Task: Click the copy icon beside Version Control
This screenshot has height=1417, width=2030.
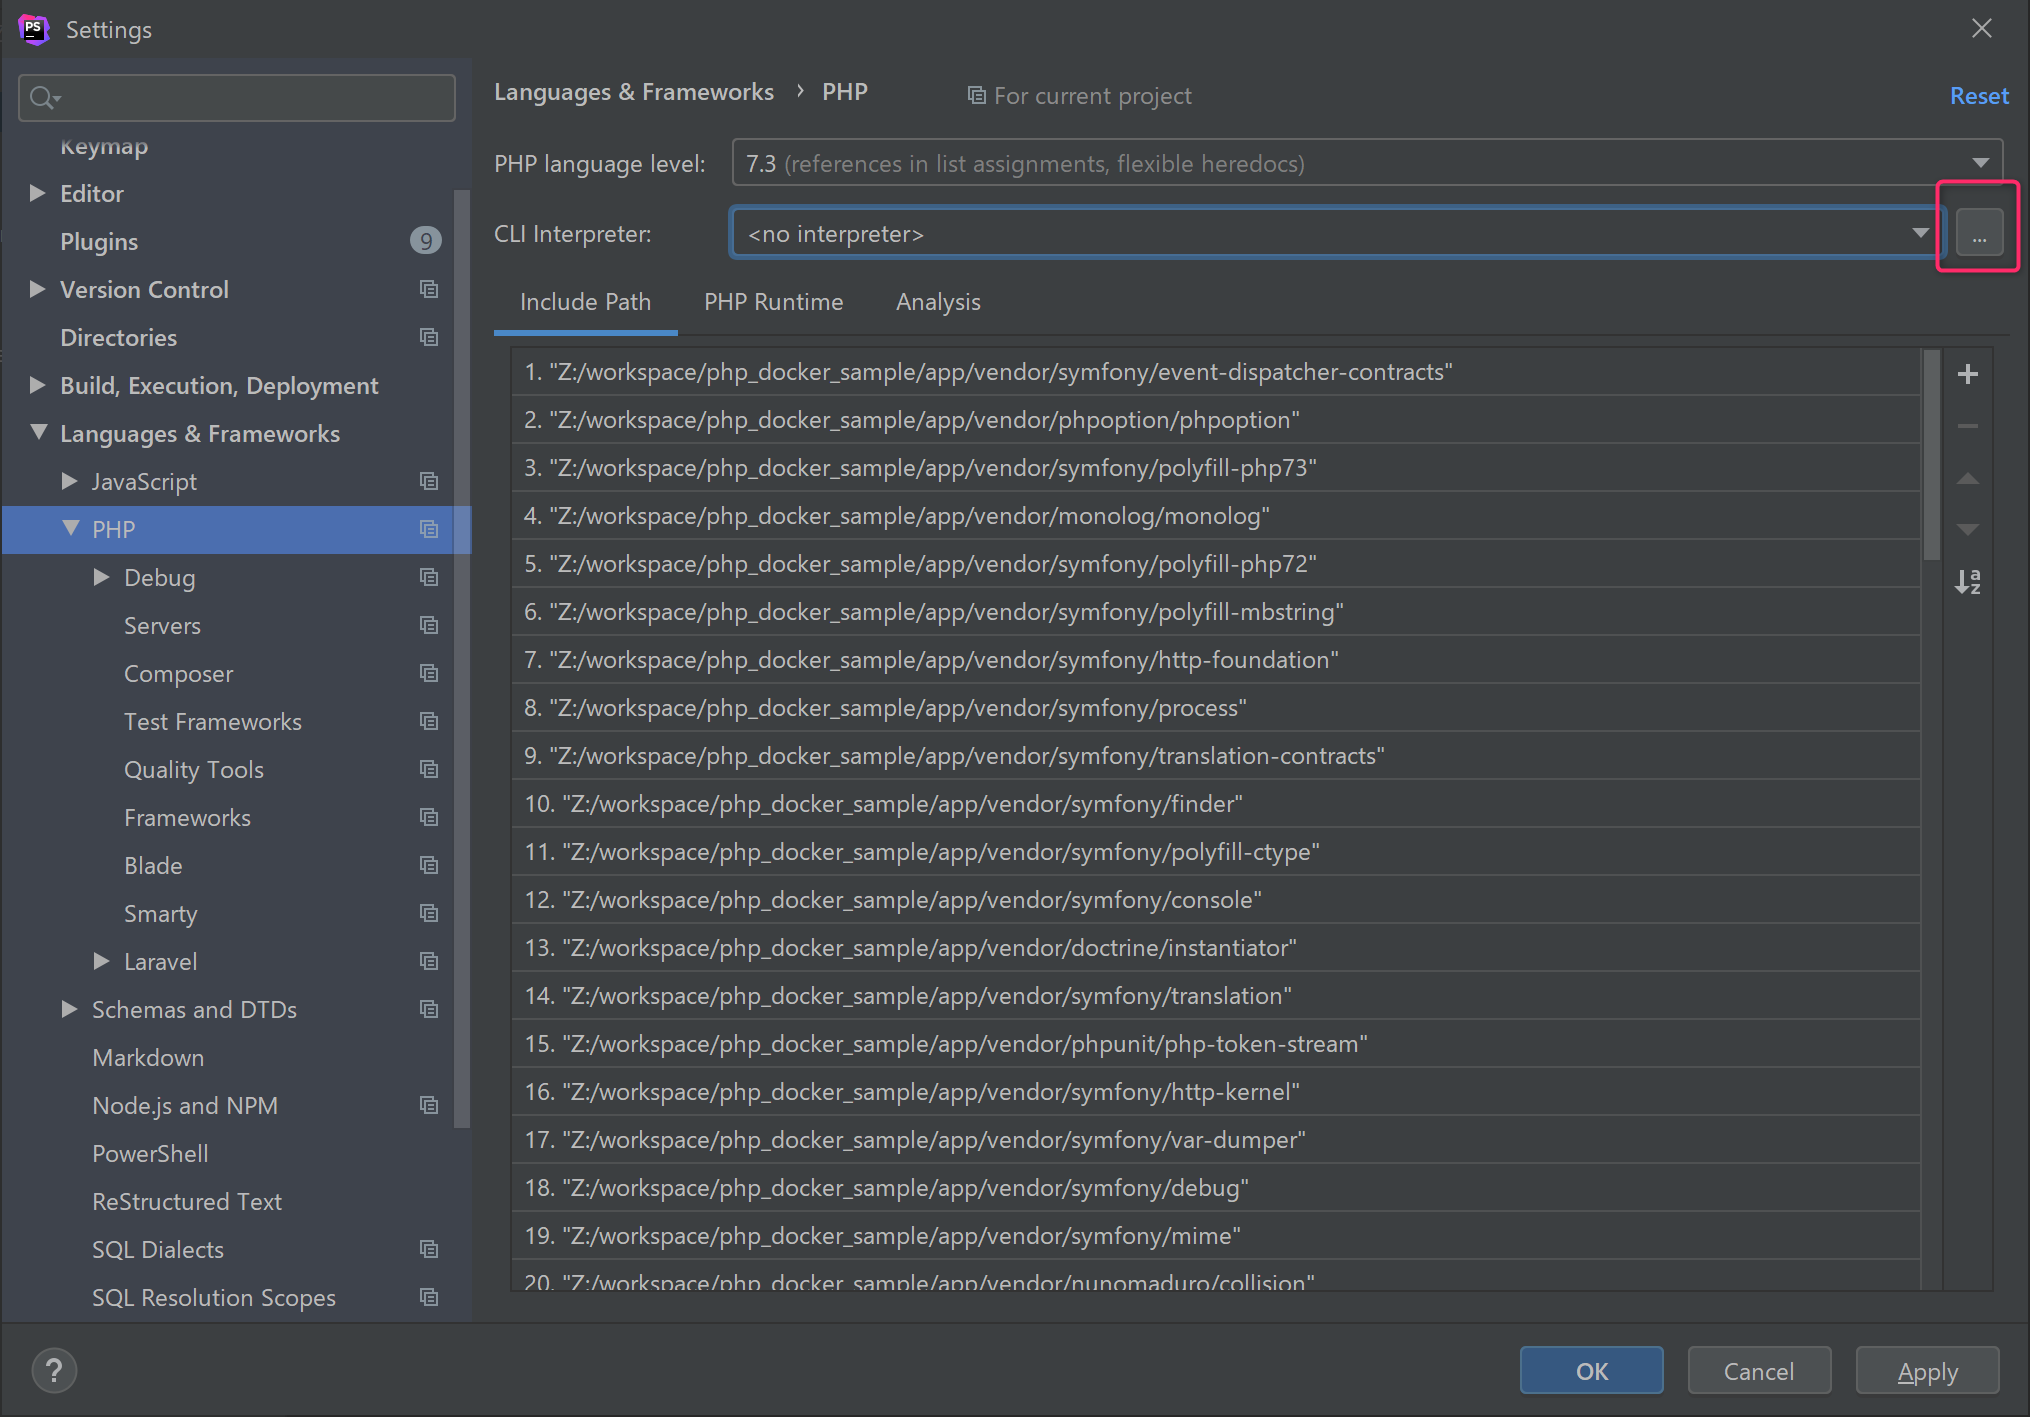Action: tap(429, 289)
